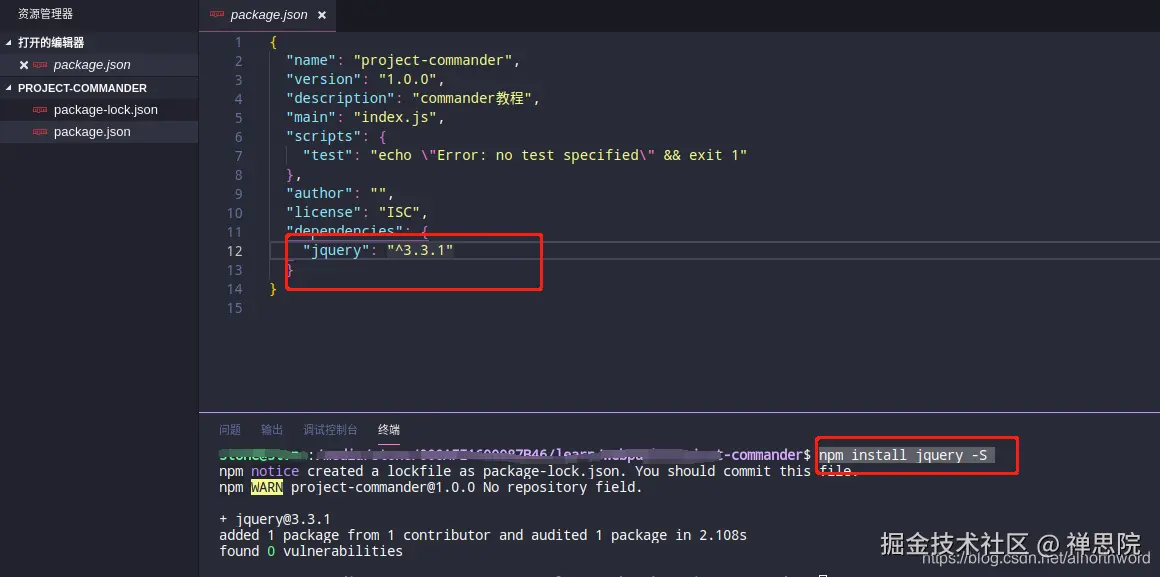Click line number 6 in the gutter
The height and width of the screenshot is (577, 1160).
click(x=238, y=137)
